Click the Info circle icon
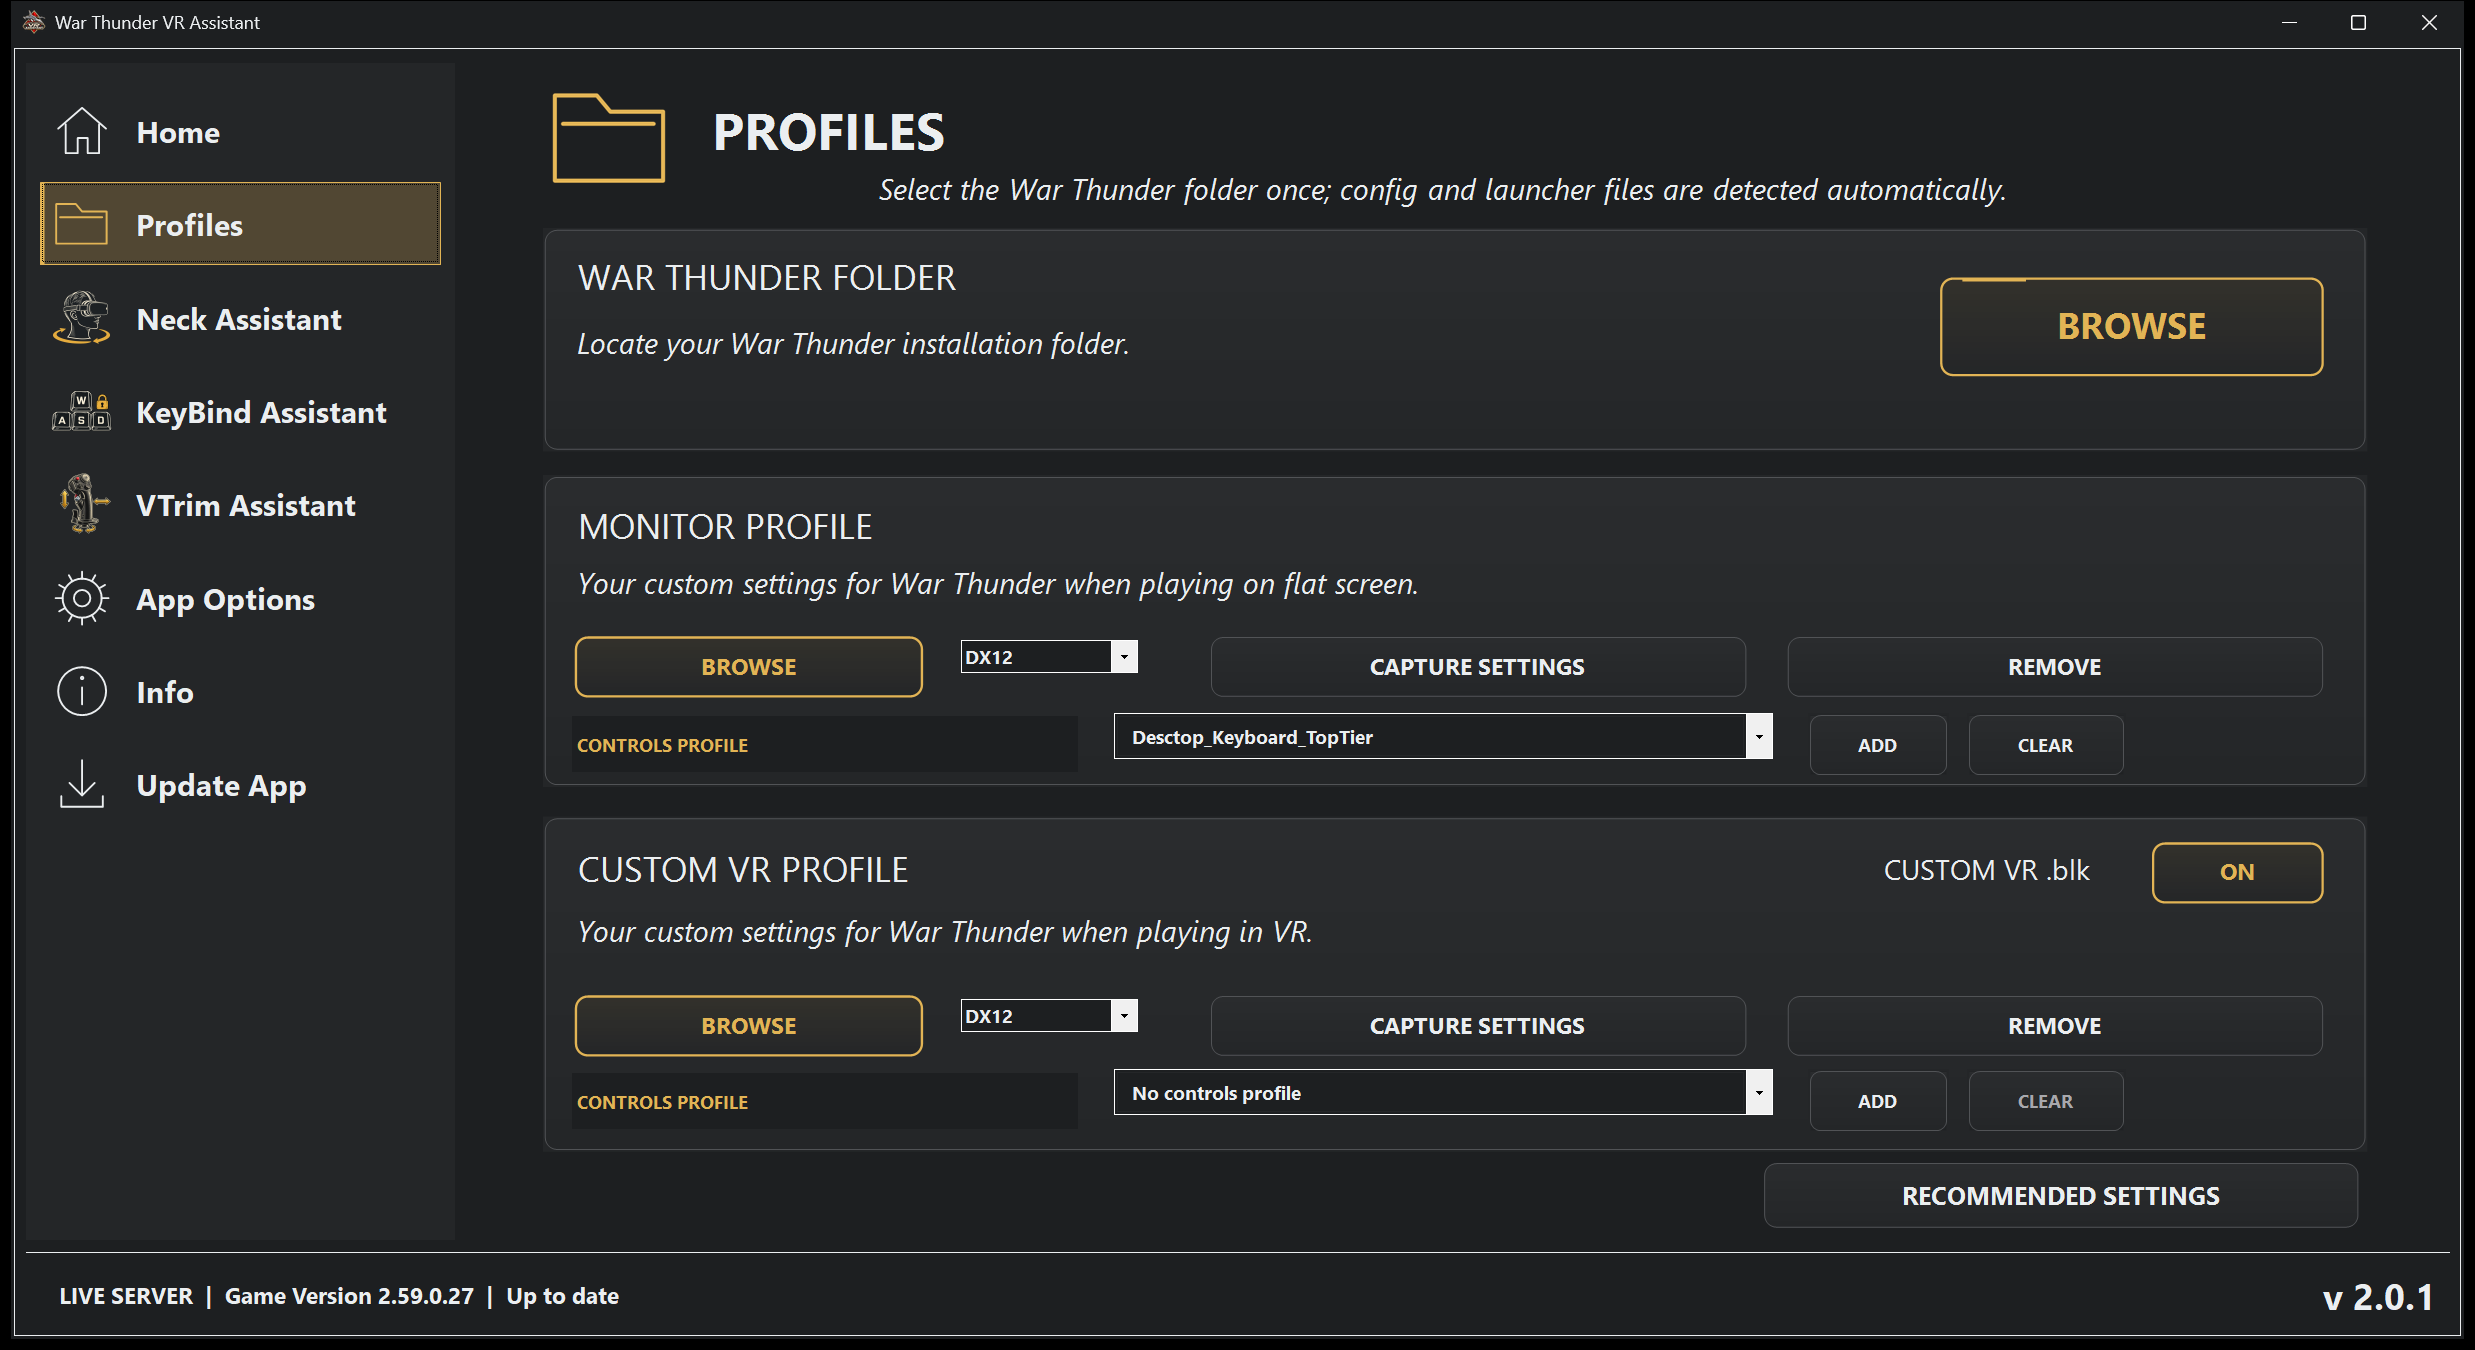 click(x=81, y=691)
